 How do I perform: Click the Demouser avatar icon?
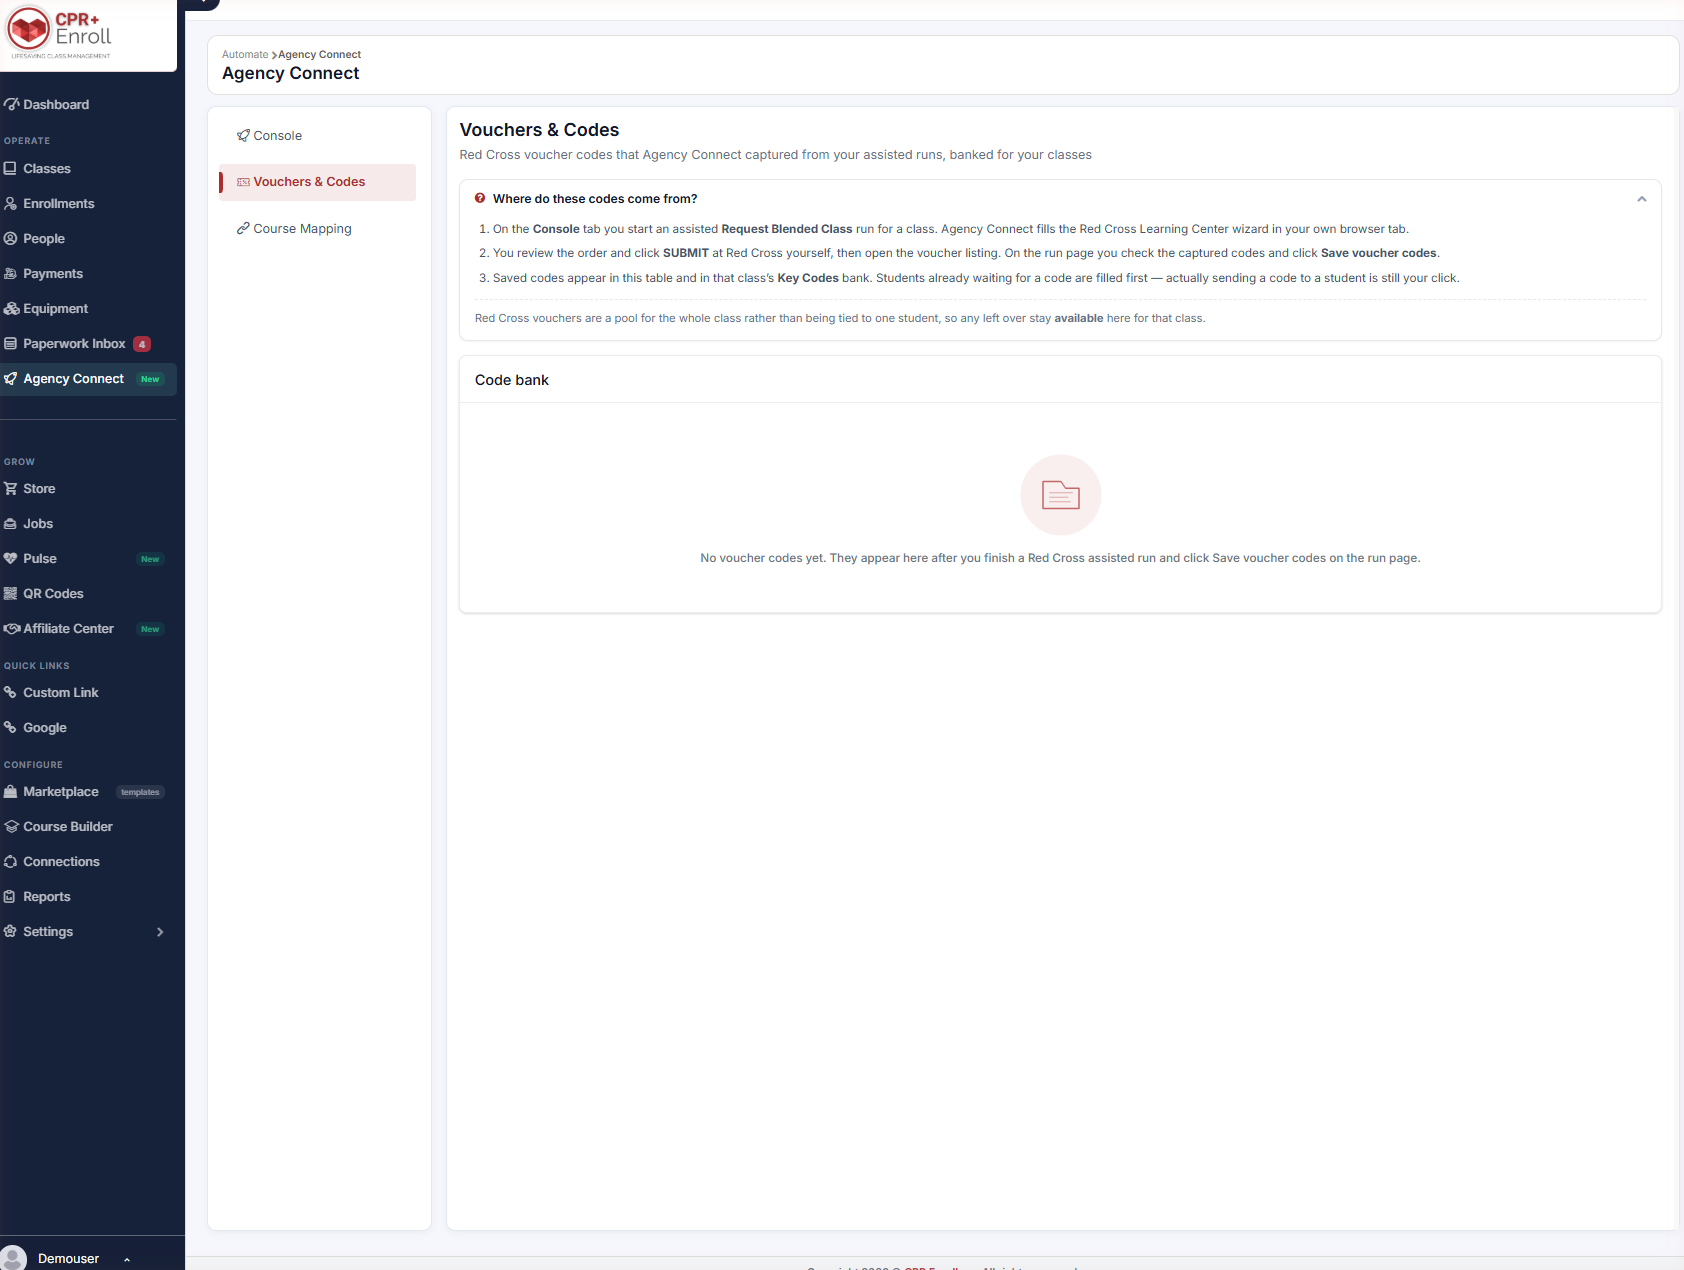click(13, 1258)
